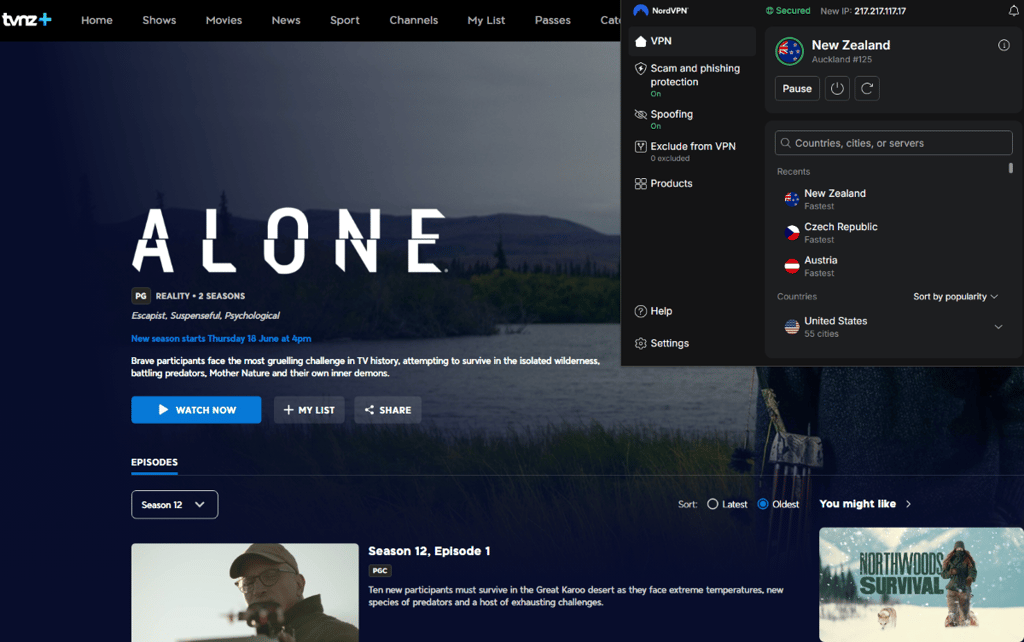The width and height of the screenshot is (1024, 642).
Task: Select Oldest sort radio button
Action: click(763, 504)
